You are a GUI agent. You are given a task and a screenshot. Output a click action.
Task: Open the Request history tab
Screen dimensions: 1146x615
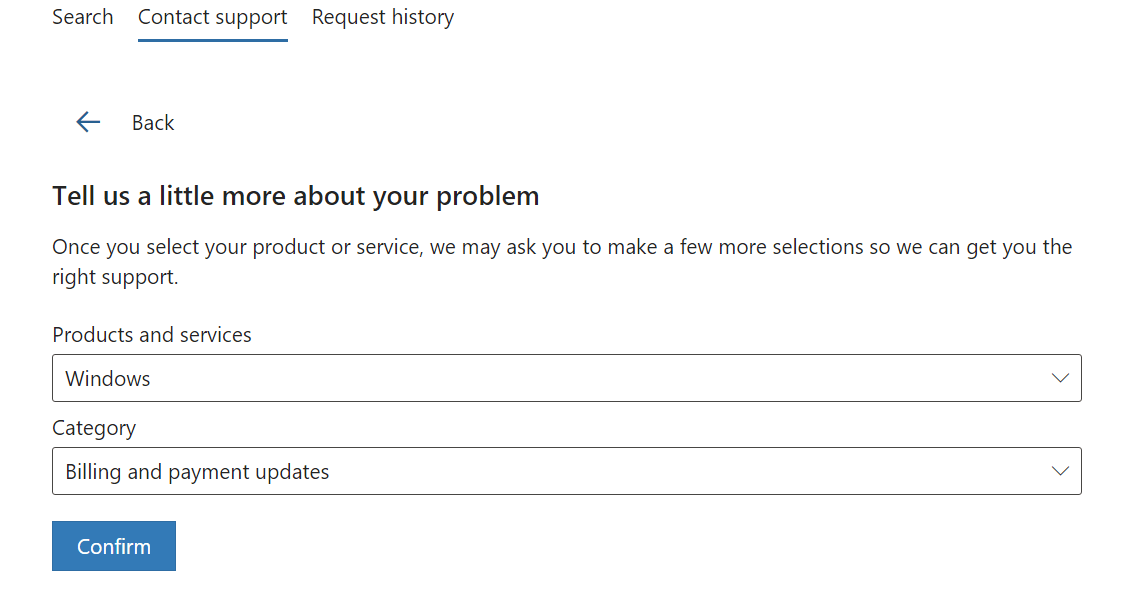tap(382, 17)
